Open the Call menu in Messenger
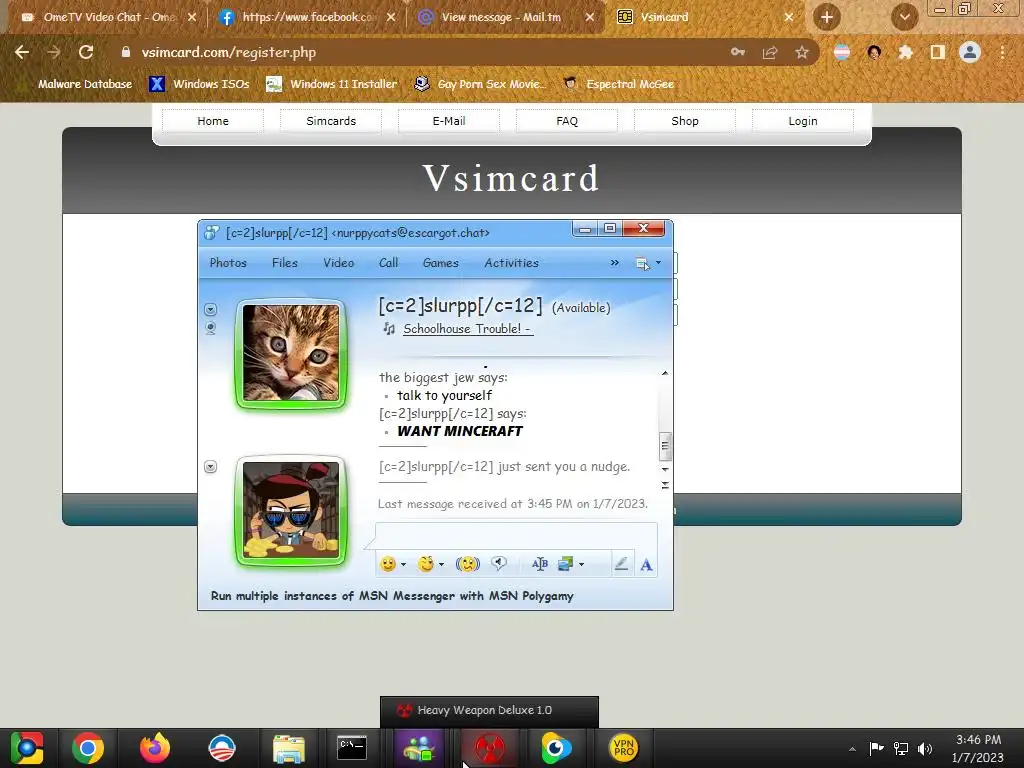The height and width of the screenshot is (768, 1024). click(388, 263)
